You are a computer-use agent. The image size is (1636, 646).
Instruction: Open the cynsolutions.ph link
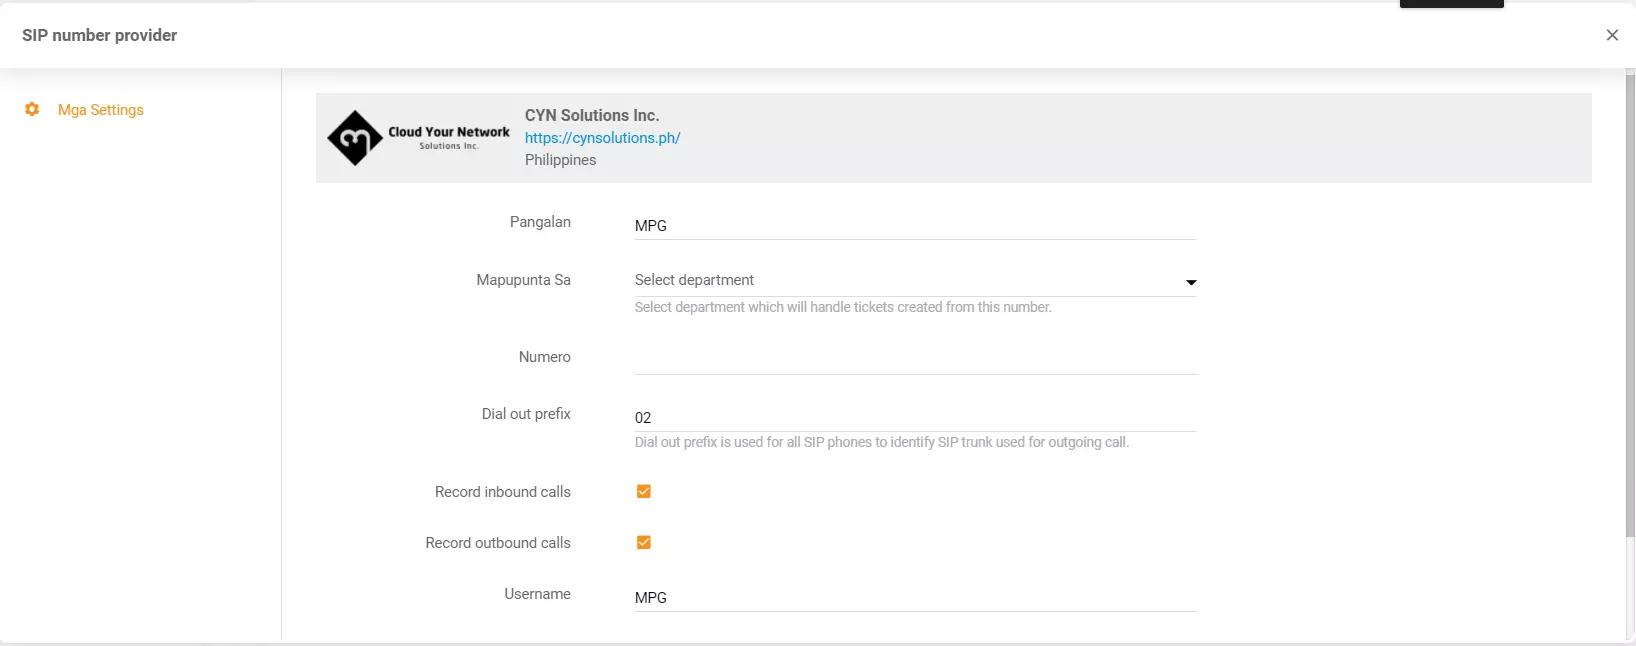(602, 138)
